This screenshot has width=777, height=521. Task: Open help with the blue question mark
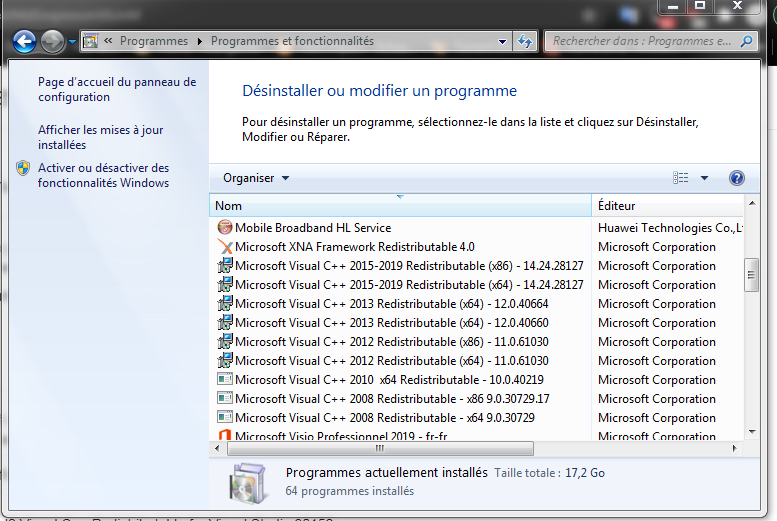[x=737, y=177]
